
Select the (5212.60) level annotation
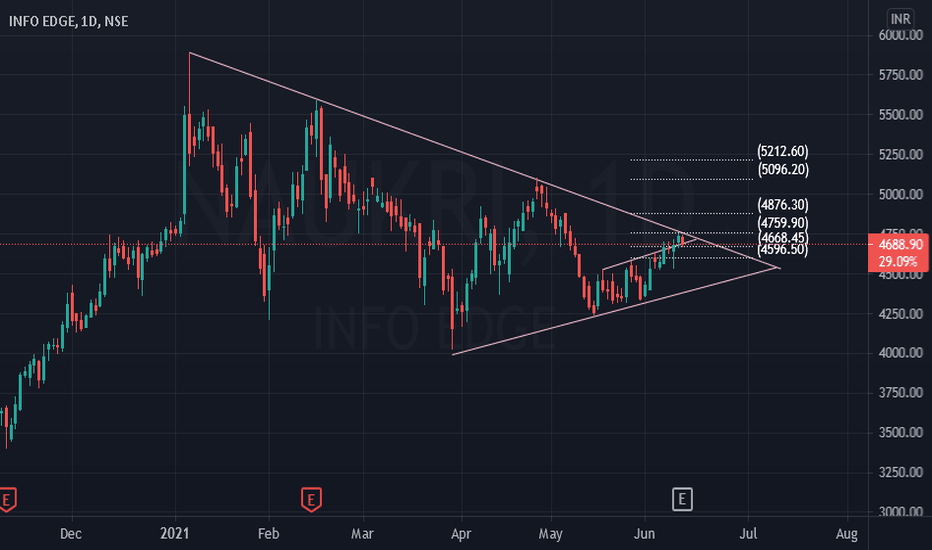783,151
